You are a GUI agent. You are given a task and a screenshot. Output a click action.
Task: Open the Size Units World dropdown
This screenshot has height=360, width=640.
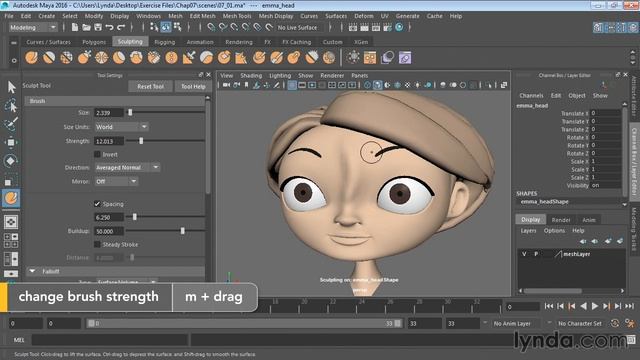[122, 127]
